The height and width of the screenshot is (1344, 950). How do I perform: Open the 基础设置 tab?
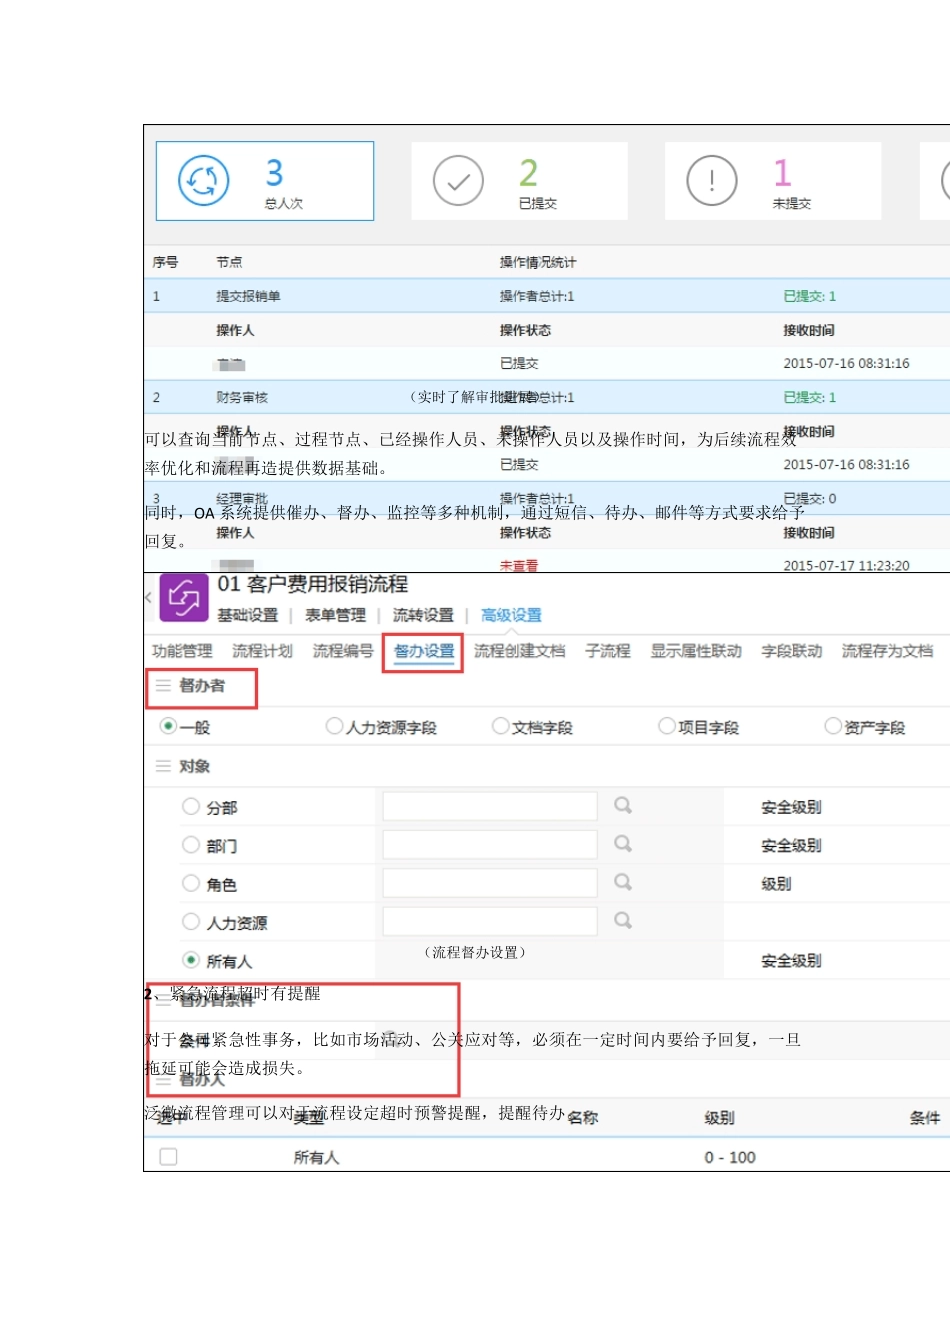click(x=248, y=615)
